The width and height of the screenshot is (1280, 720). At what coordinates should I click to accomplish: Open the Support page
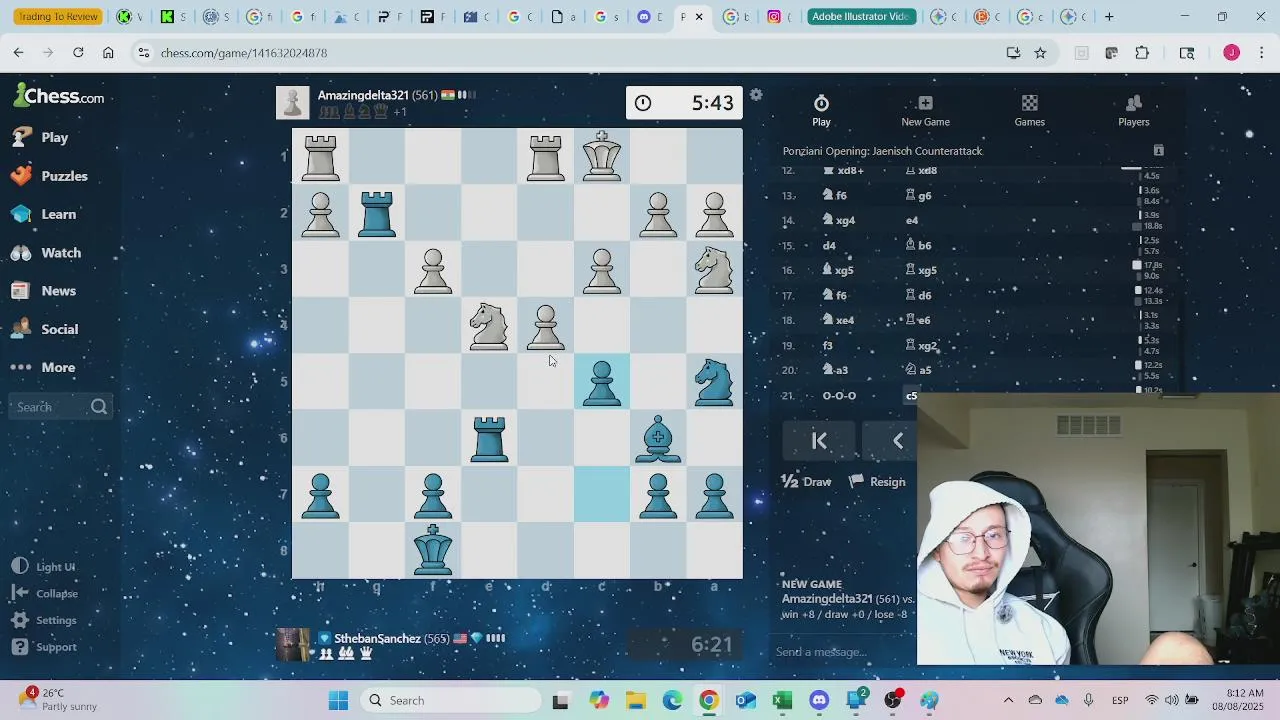[44, 647]
